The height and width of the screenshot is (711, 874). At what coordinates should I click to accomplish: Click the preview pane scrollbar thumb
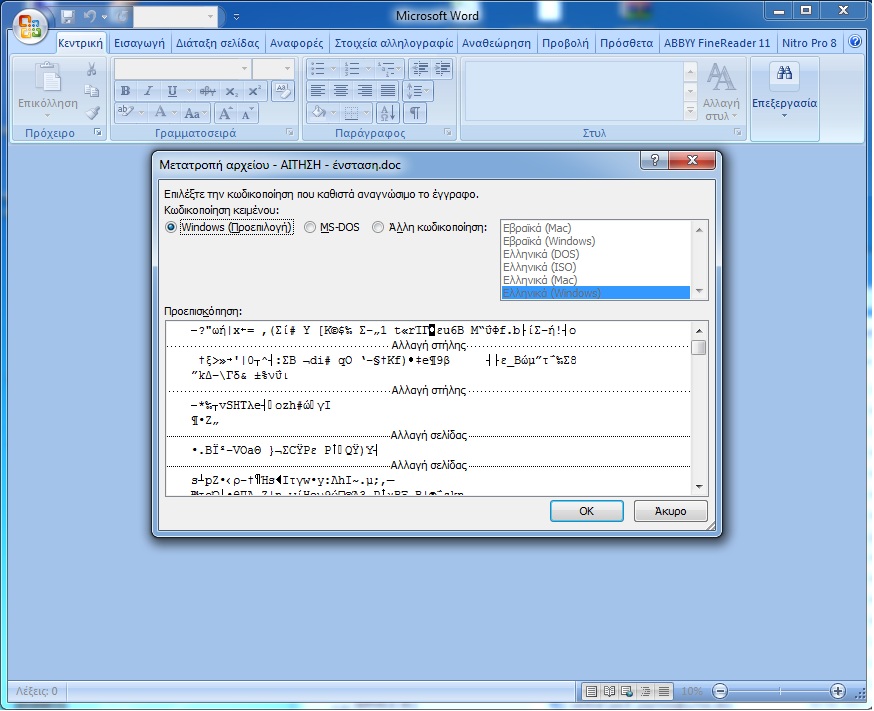(698, 348)
